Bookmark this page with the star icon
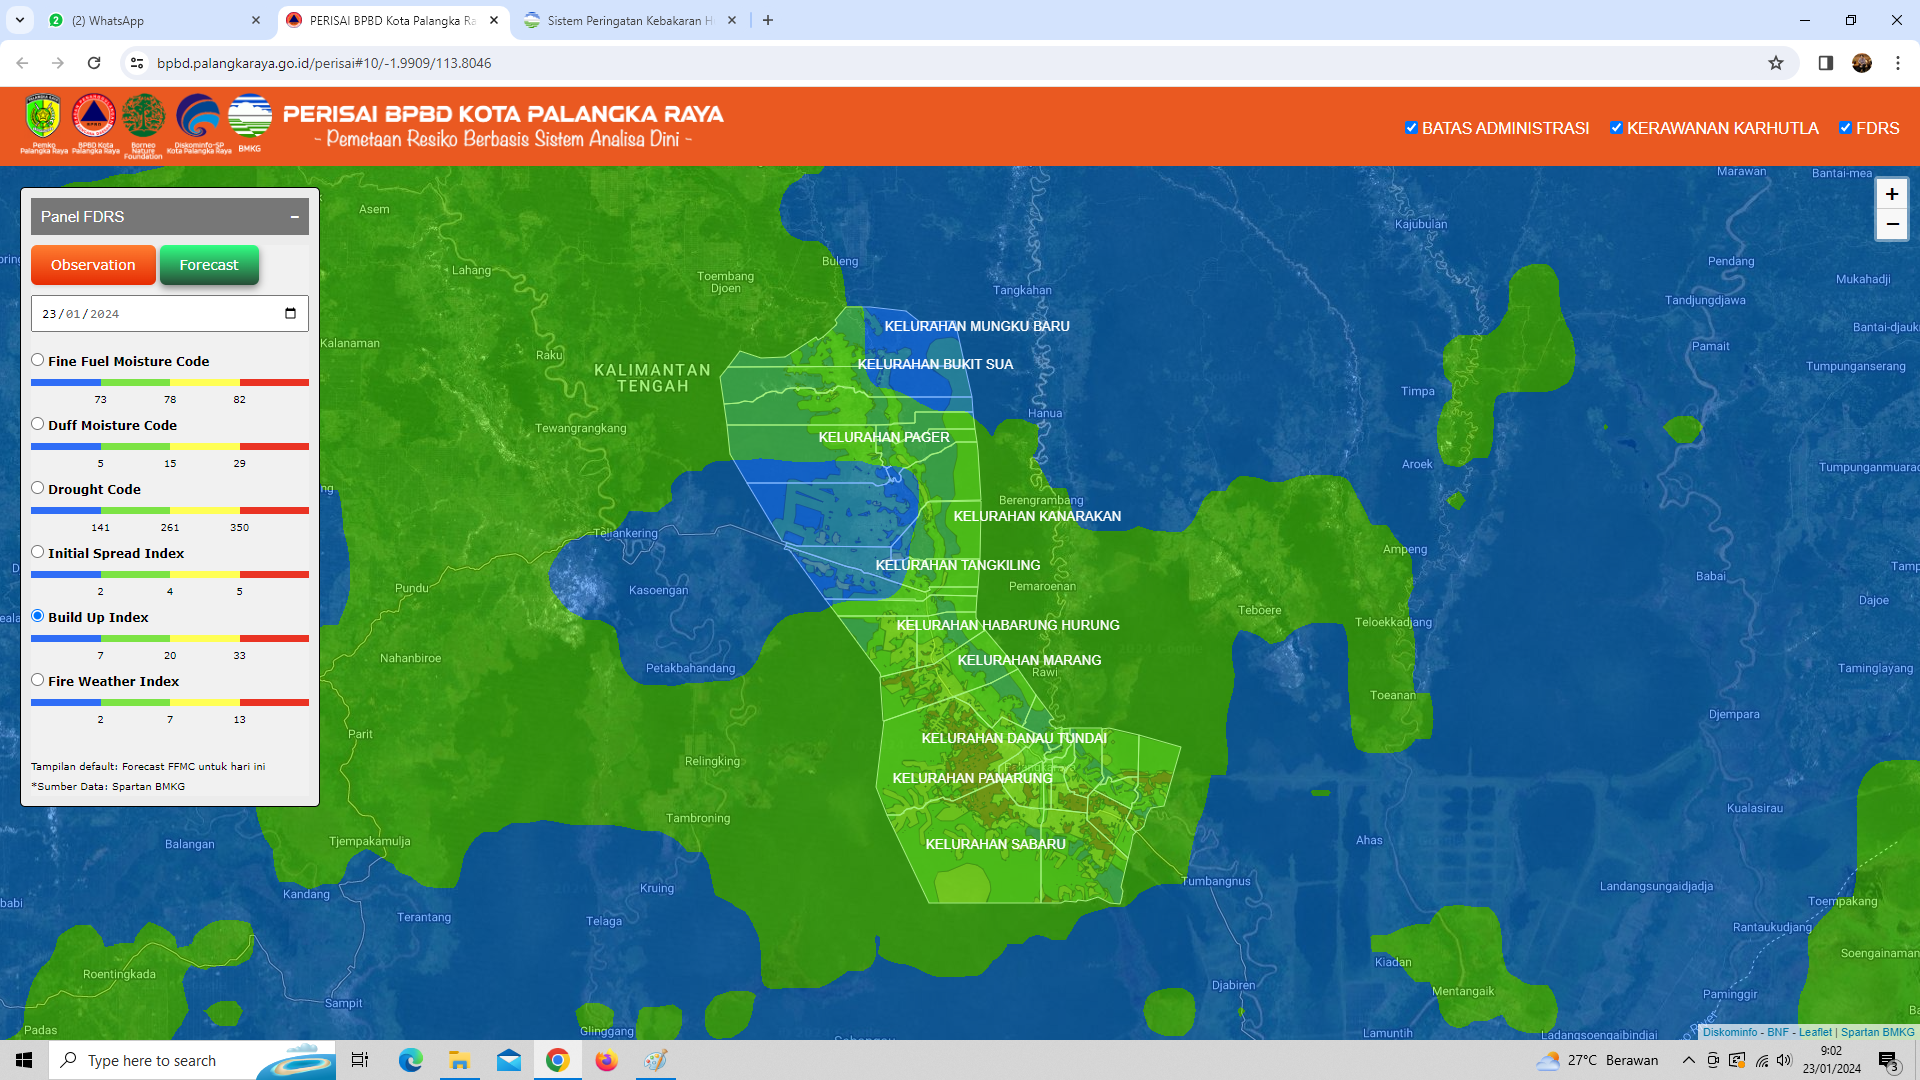This screenshot has height=1080, width=1920. click(1775, 63)
